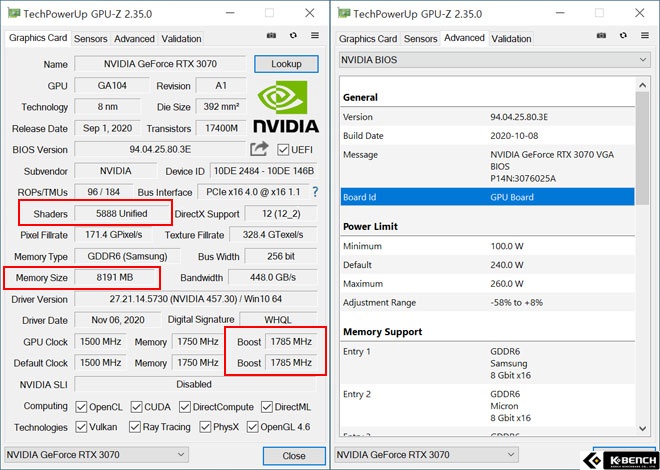Viewport: 660px width, 470px height.
Task: Click the Texture Fillrate 328.4 GTexel/s field
Action: (273, 235)
